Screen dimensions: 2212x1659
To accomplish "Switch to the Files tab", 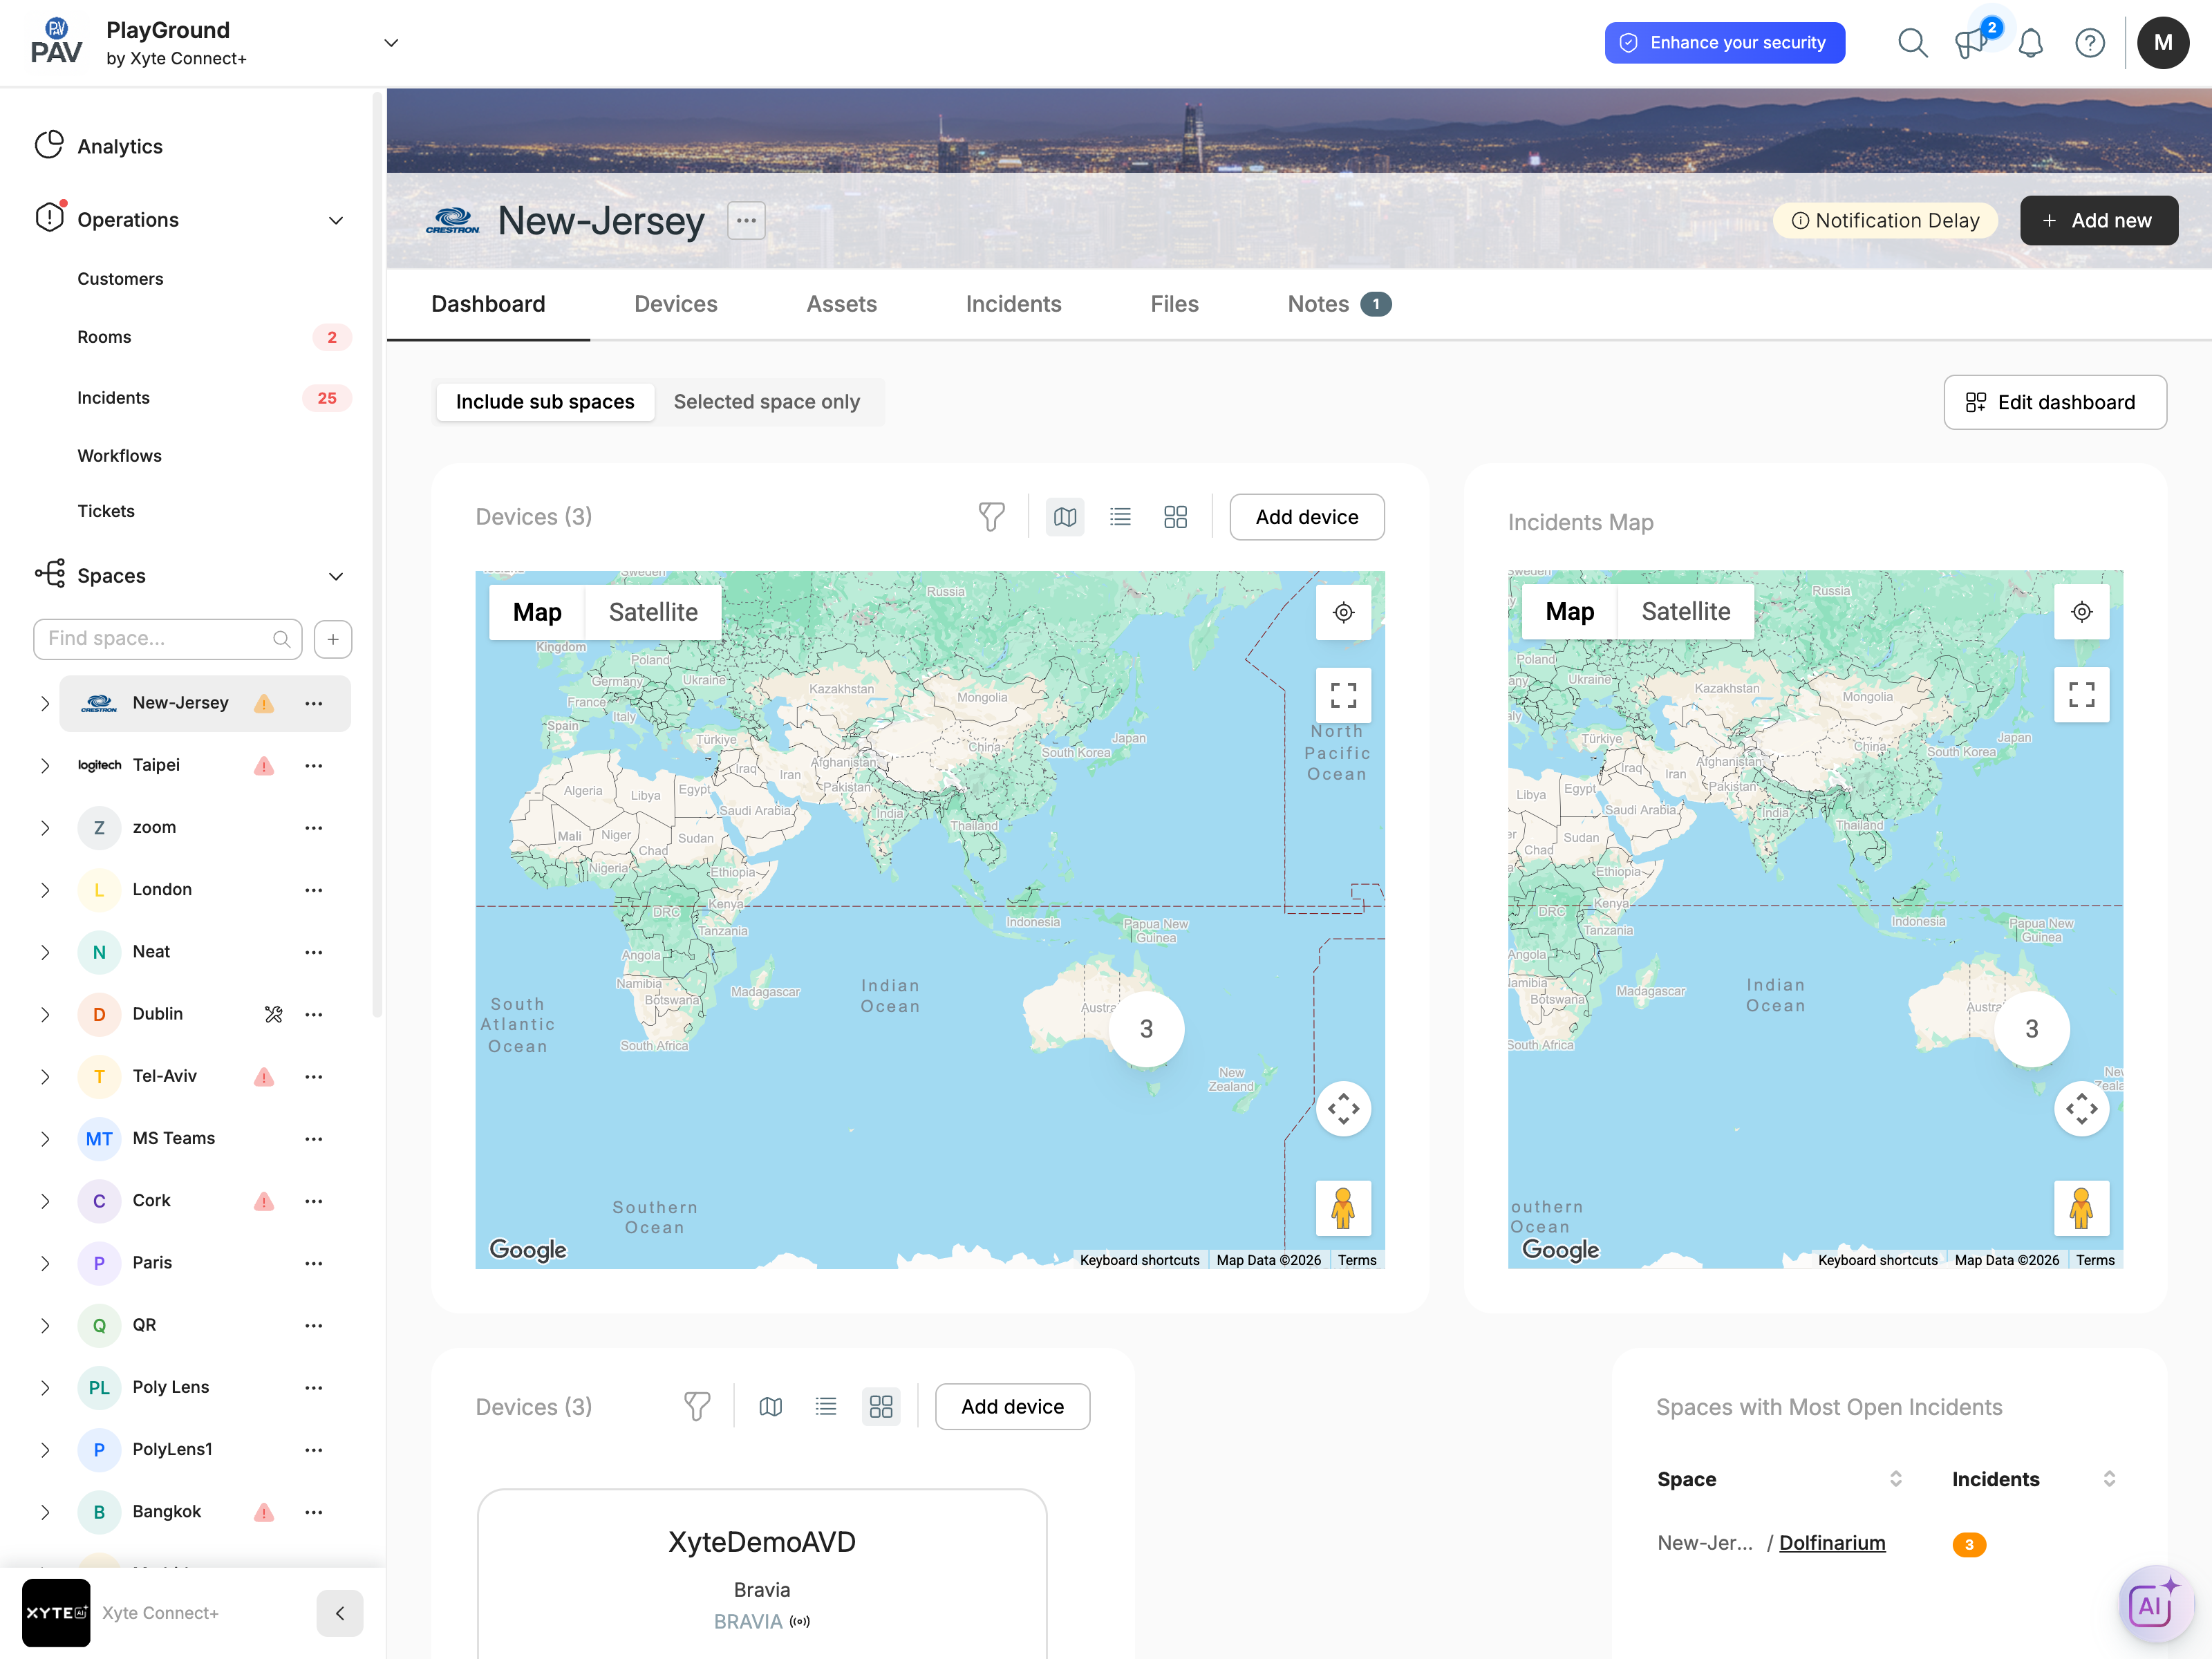I will click(x=1174, y=304).
